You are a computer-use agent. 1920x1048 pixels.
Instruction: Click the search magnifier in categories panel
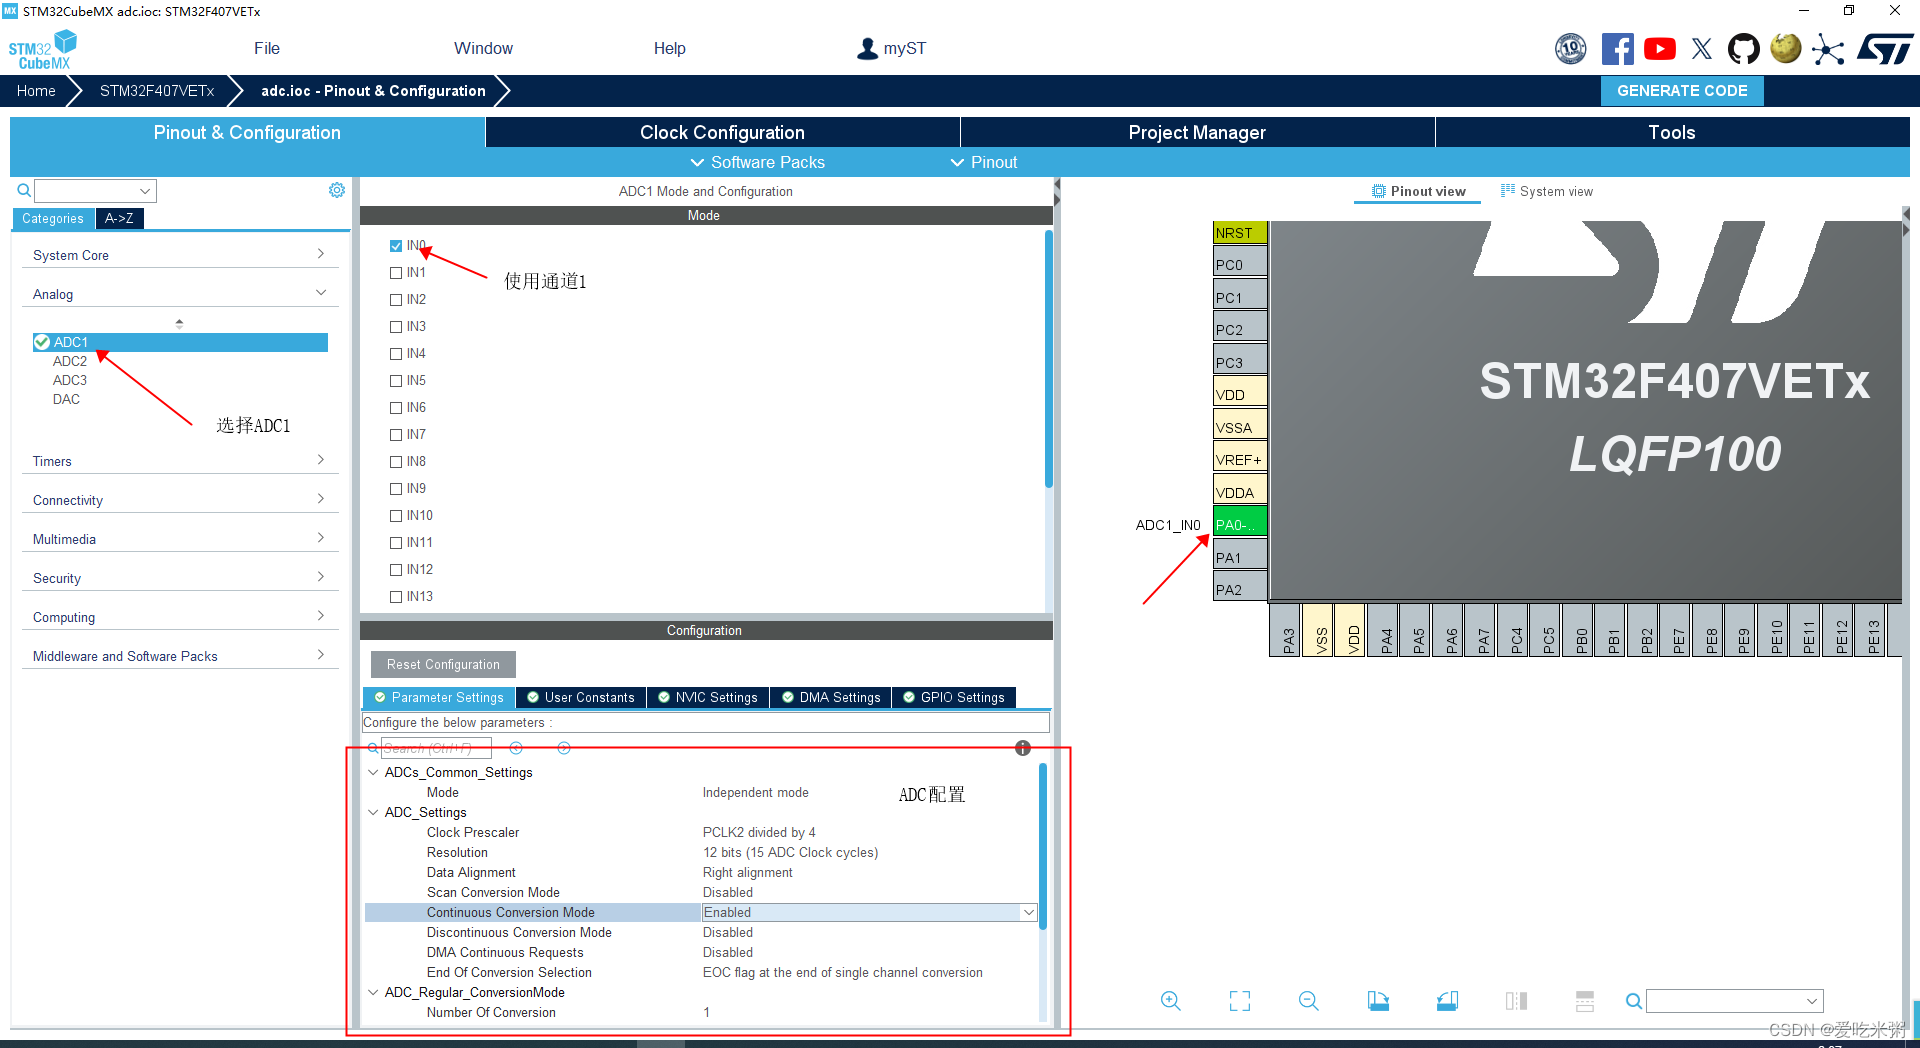(x=24, y=190)
